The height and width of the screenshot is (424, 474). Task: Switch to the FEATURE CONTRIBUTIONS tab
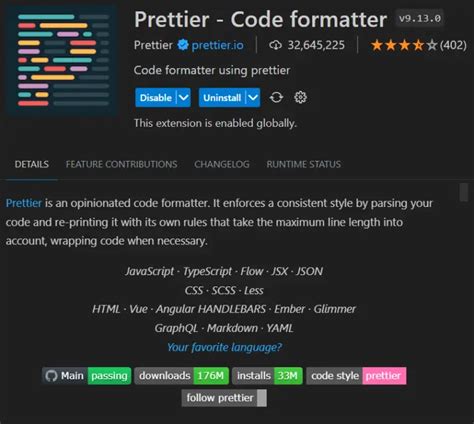pyautogui.click(x=121, y=164)
